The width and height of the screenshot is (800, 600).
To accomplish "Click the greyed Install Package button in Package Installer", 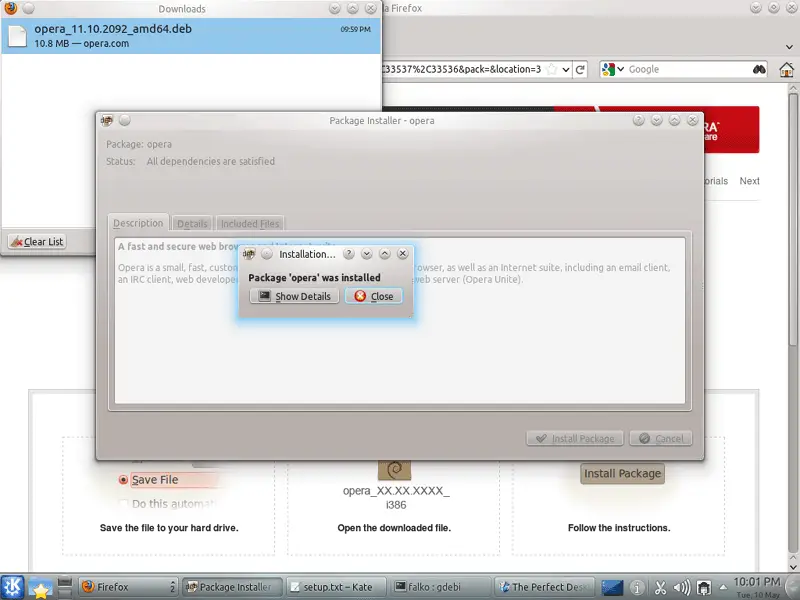I will tap(575, 438).
